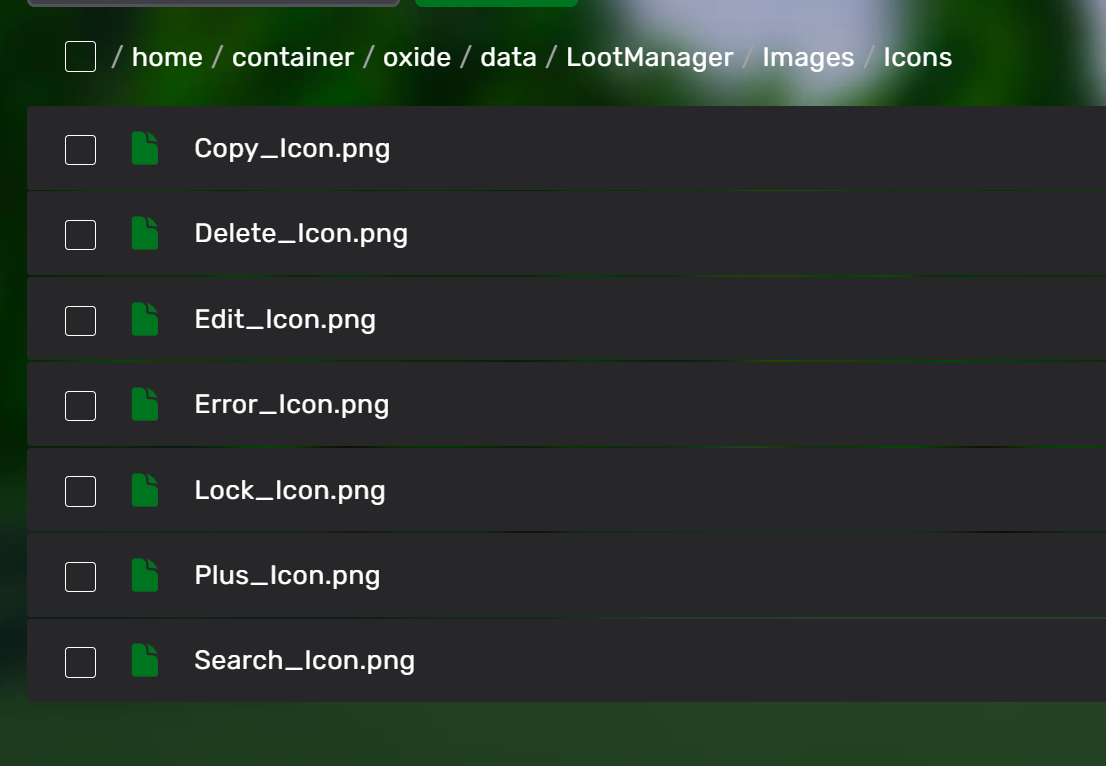This screenshot has width=1106, height=766.
Task: Navigate to the home breadcrumb
Action: [x=167, y=58]
